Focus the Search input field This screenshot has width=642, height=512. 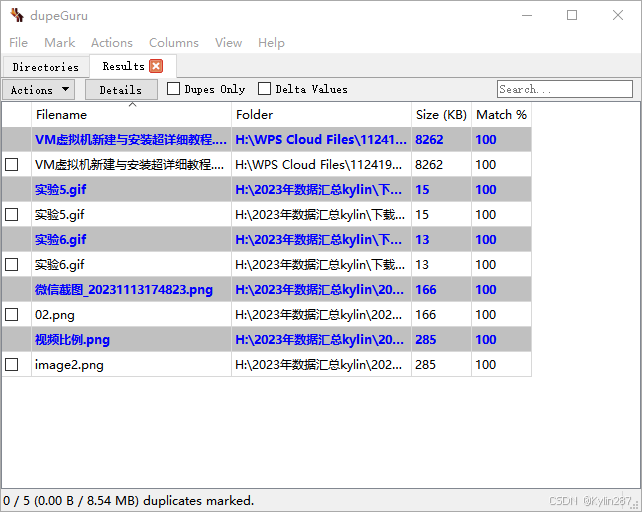point(565,89)
